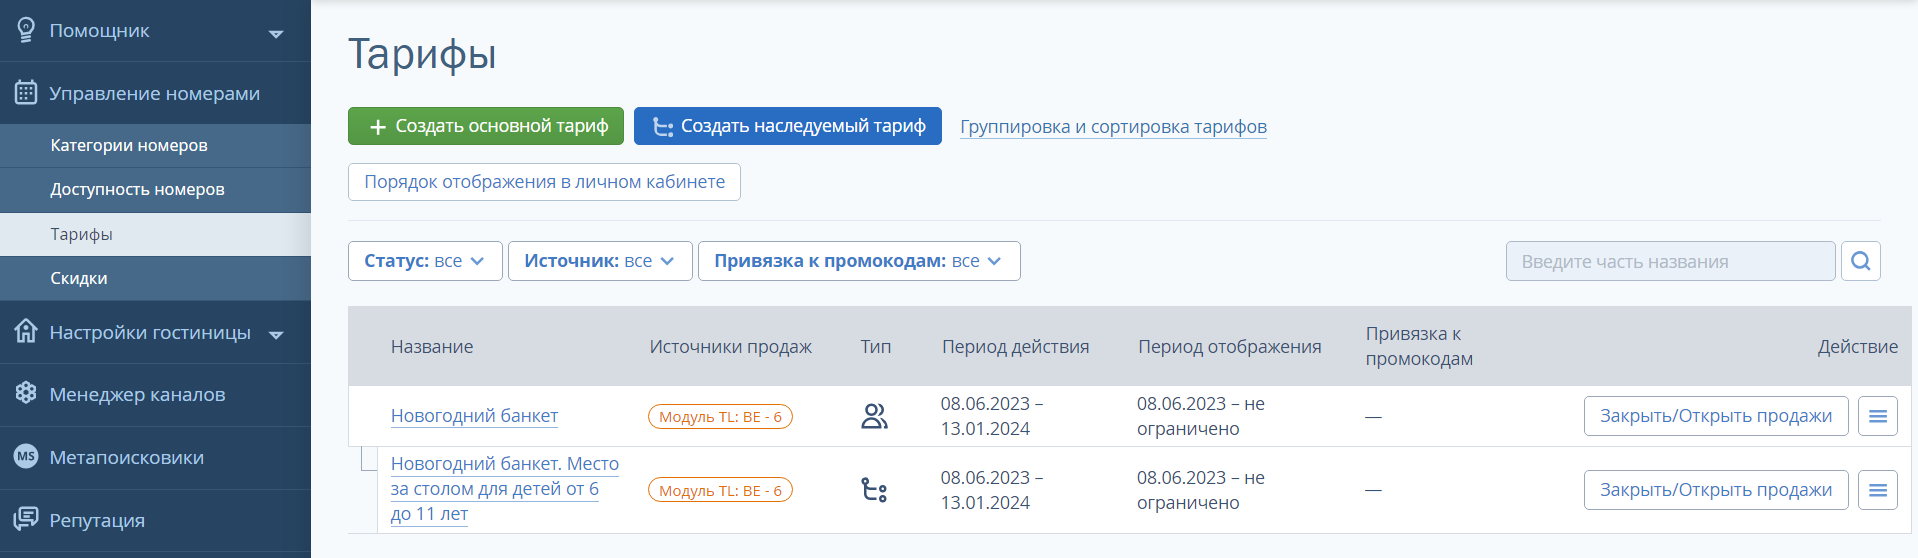Open hamburger menu for Новогодний банкет row

coord(1877,416)
